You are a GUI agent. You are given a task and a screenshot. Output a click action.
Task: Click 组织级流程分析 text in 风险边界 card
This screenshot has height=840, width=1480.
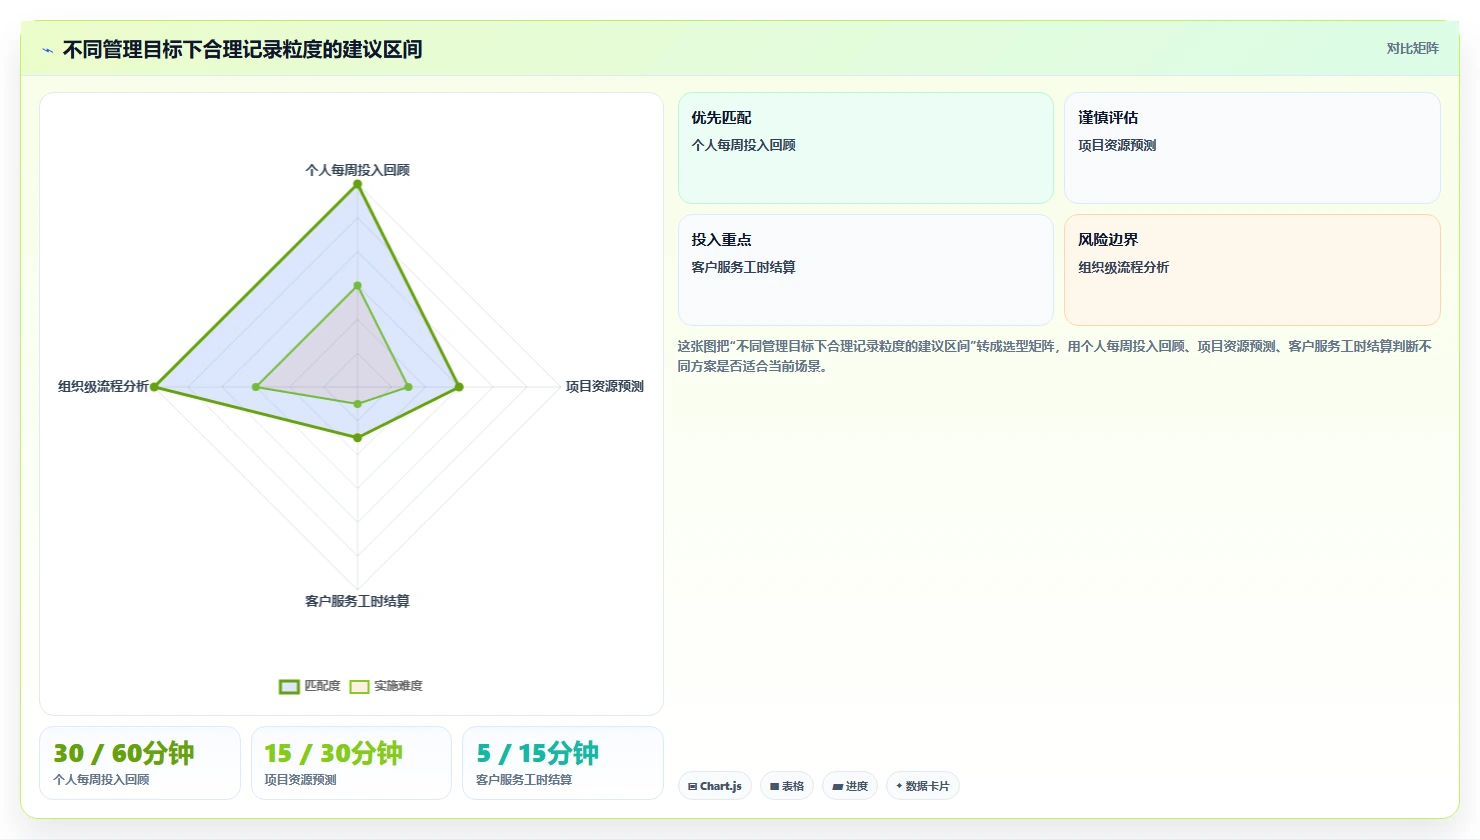[1123, 267]
